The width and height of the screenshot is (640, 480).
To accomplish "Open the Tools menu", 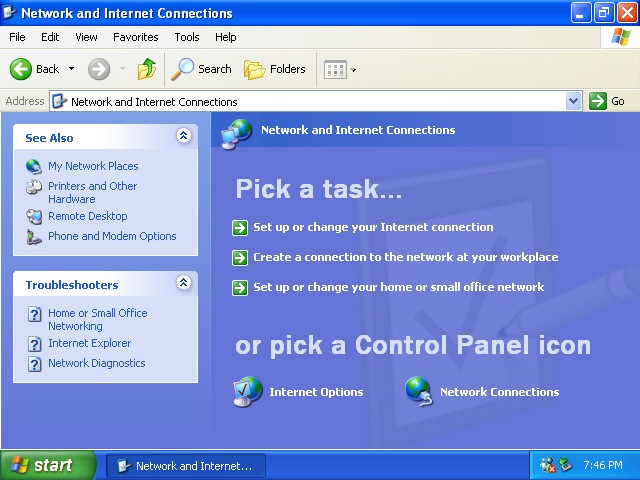I will (187, 37).
